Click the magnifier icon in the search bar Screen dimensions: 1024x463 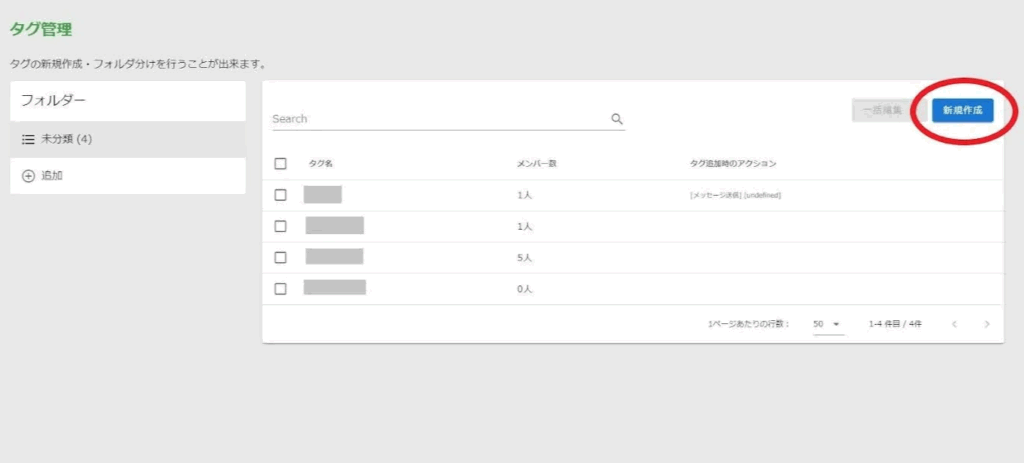pos(617,119)
